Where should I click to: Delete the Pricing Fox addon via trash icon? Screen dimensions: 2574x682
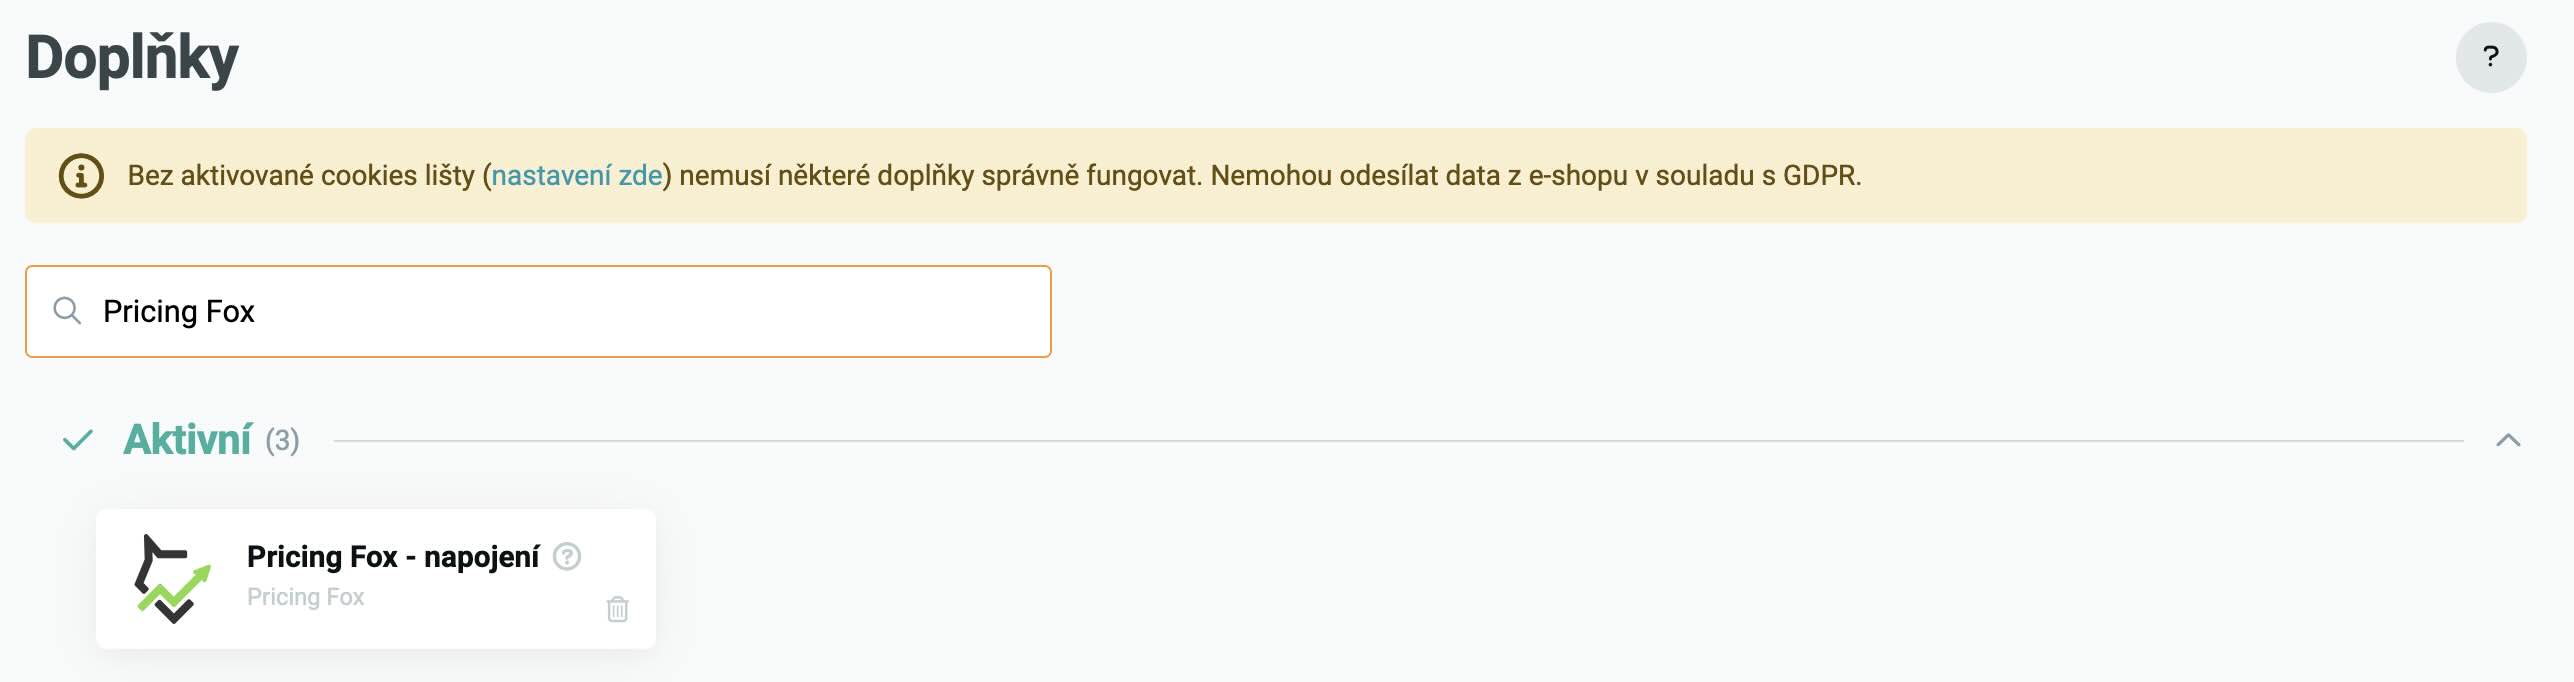pos(617,609)
